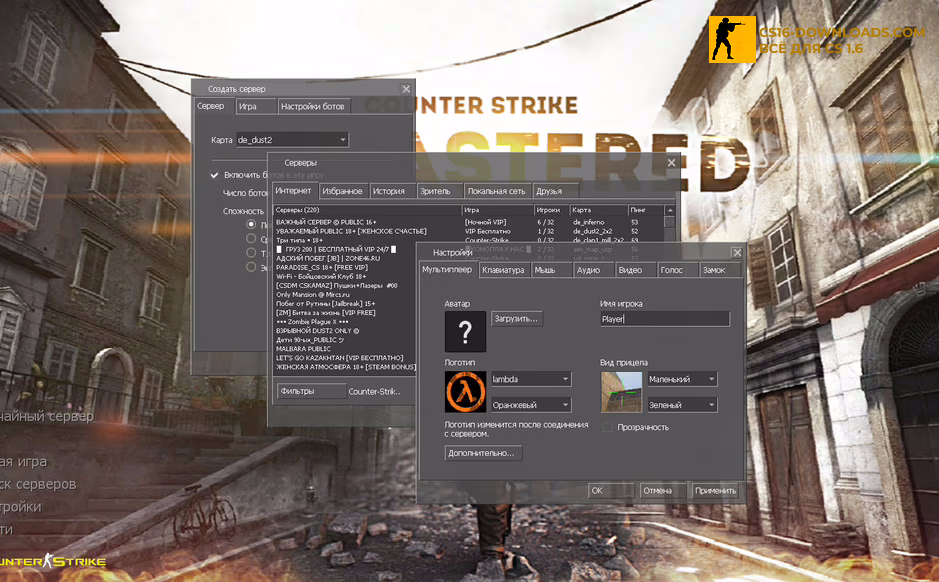
Task: Click the crosshair preview image
Action: (621, 392)
